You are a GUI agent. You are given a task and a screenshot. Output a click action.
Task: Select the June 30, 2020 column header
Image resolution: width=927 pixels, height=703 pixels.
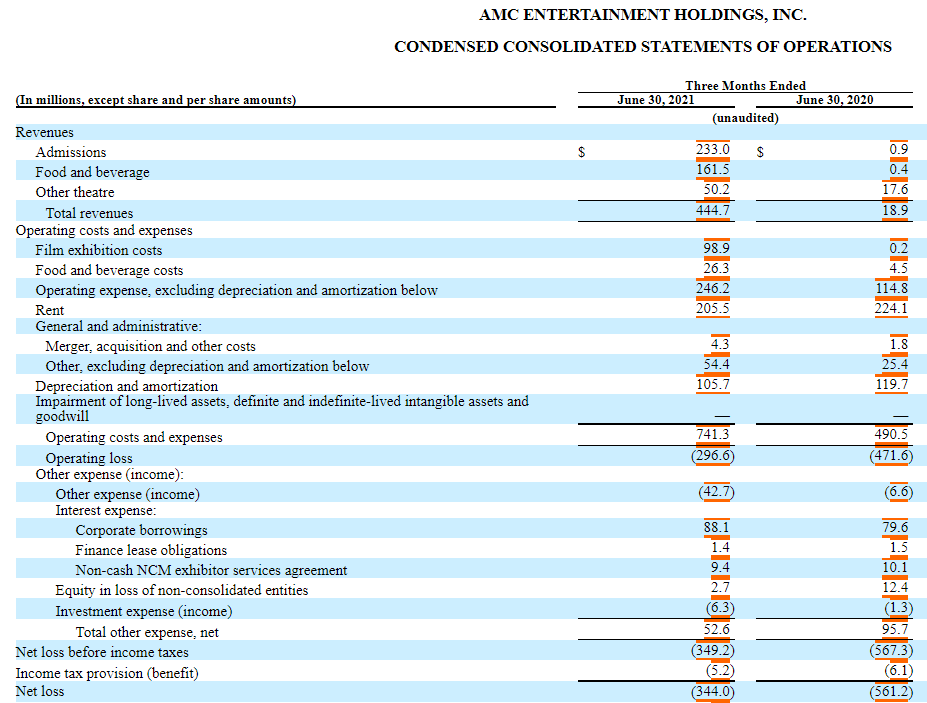click(x=834, y=99)
